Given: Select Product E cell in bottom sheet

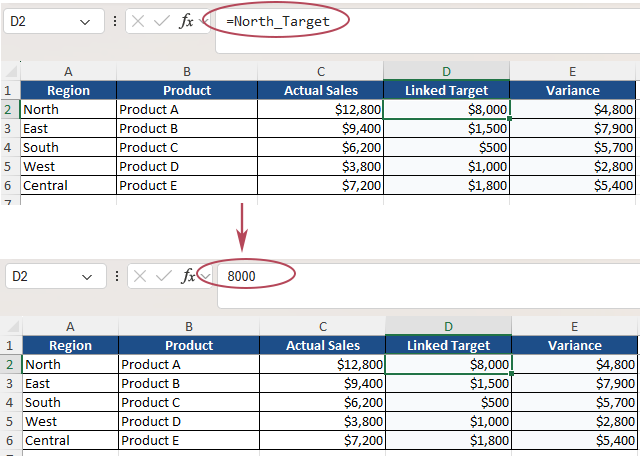Looking at the screenshot, I should click(x=189, y=440).
